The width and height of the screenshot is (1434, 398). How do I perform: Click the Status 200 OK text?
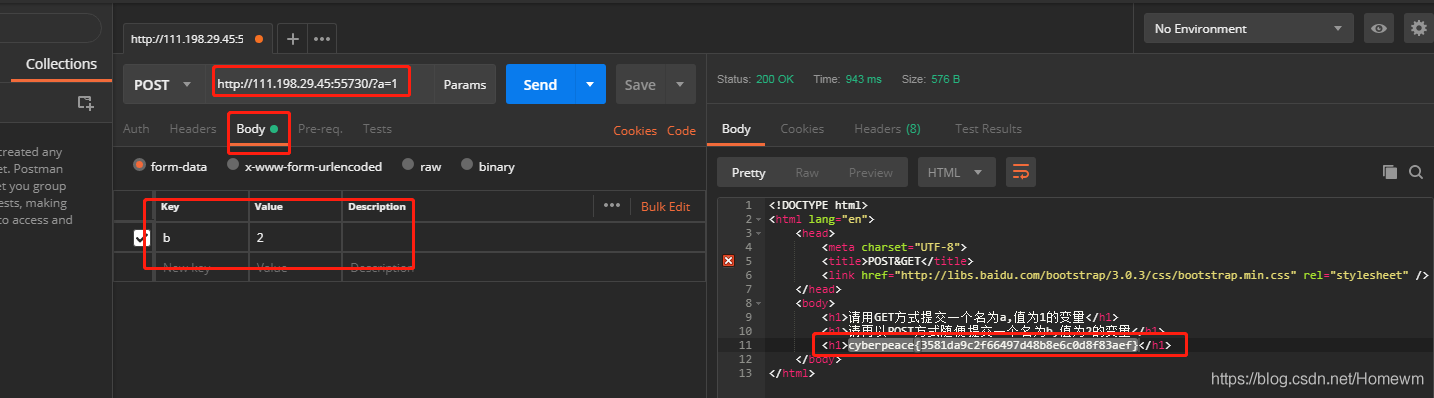click(x=755, y=79)
